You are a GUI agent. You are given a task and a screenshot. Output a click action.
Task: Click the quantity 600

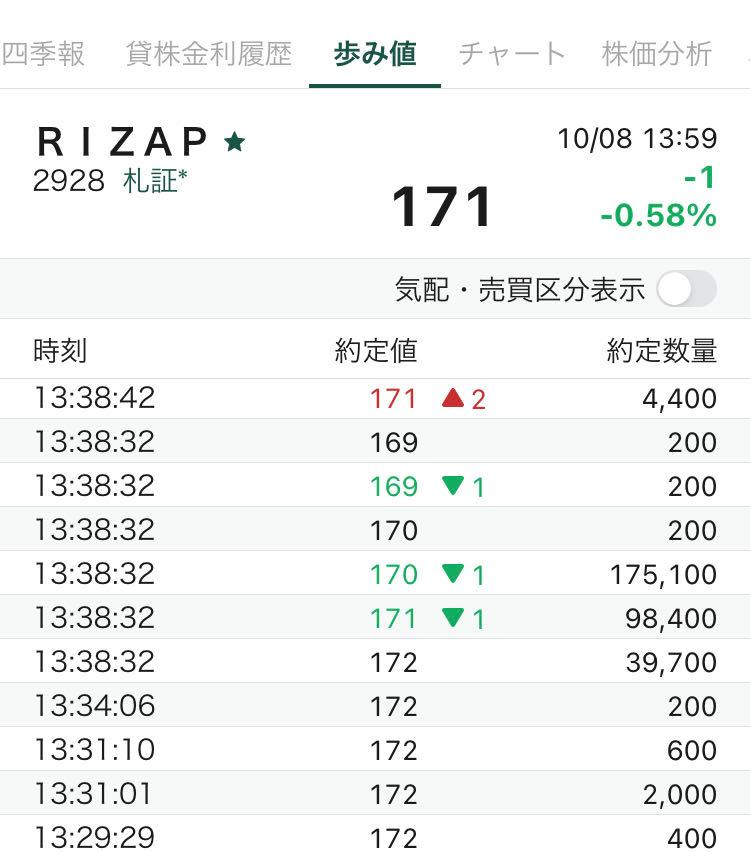(x=692, y=750)
